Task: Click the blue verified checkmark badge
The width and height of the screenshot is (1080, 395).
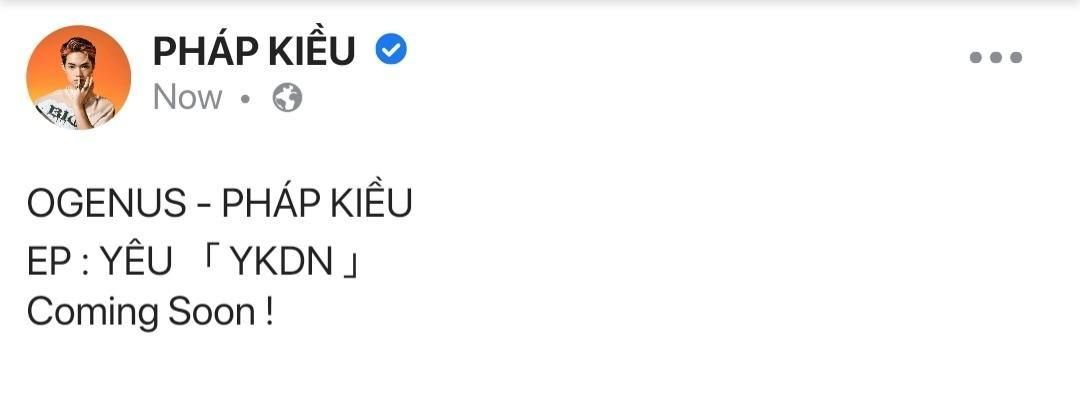Action: (391, 50)
